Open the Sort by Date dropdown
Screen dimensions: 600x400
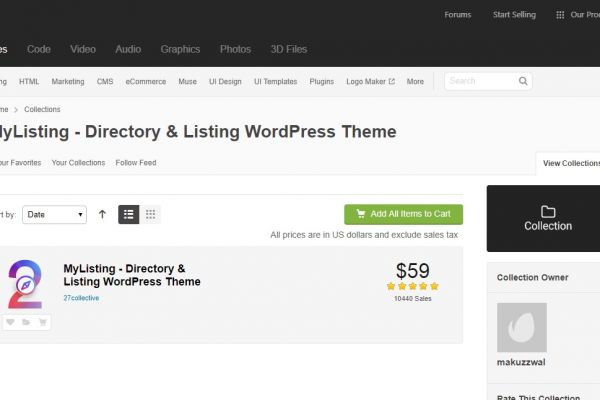tap(54, 215)
